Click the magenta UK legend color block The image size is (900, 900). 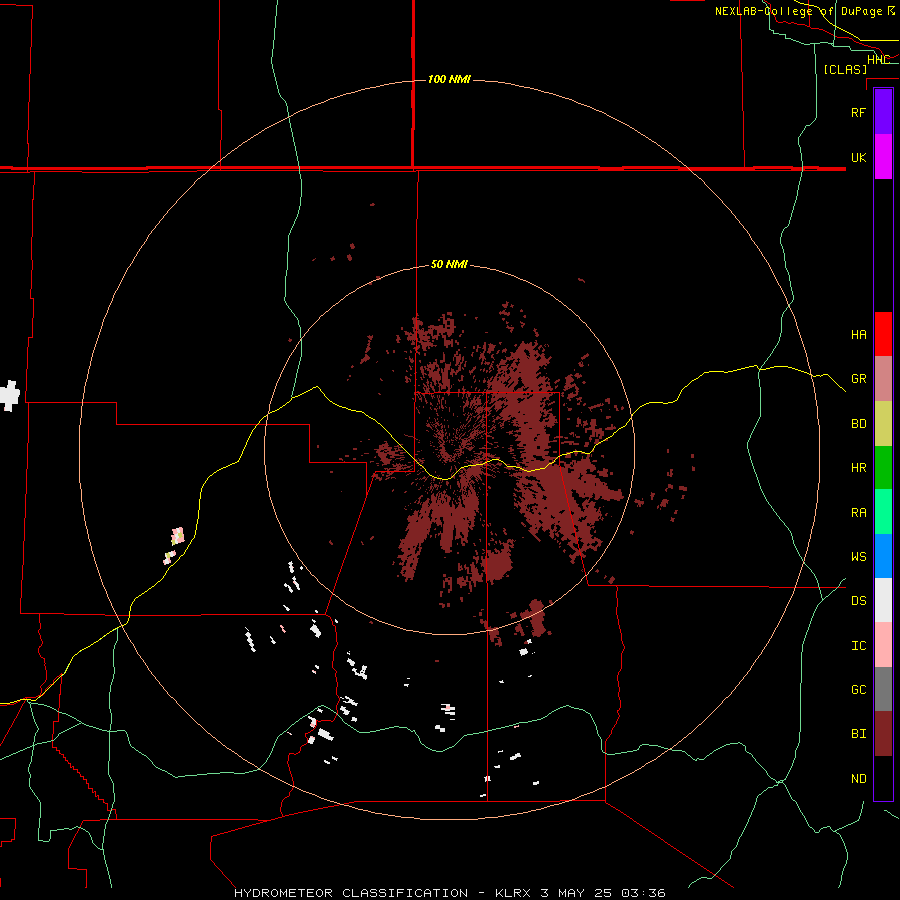coord(883,157)
